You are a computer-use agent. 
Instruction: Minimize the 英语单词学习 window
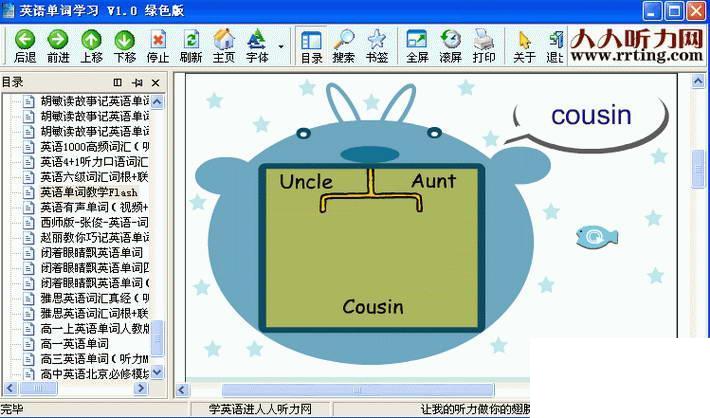tap(652, 11)
